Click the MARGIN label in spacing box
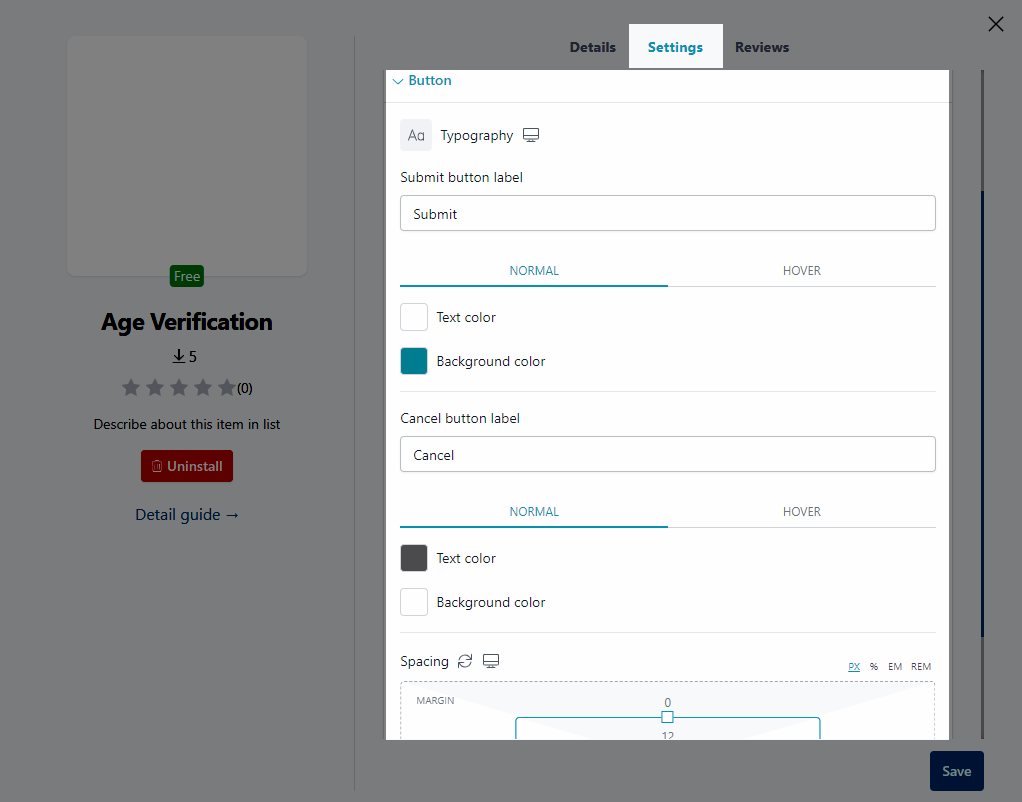 coord(435,700)
